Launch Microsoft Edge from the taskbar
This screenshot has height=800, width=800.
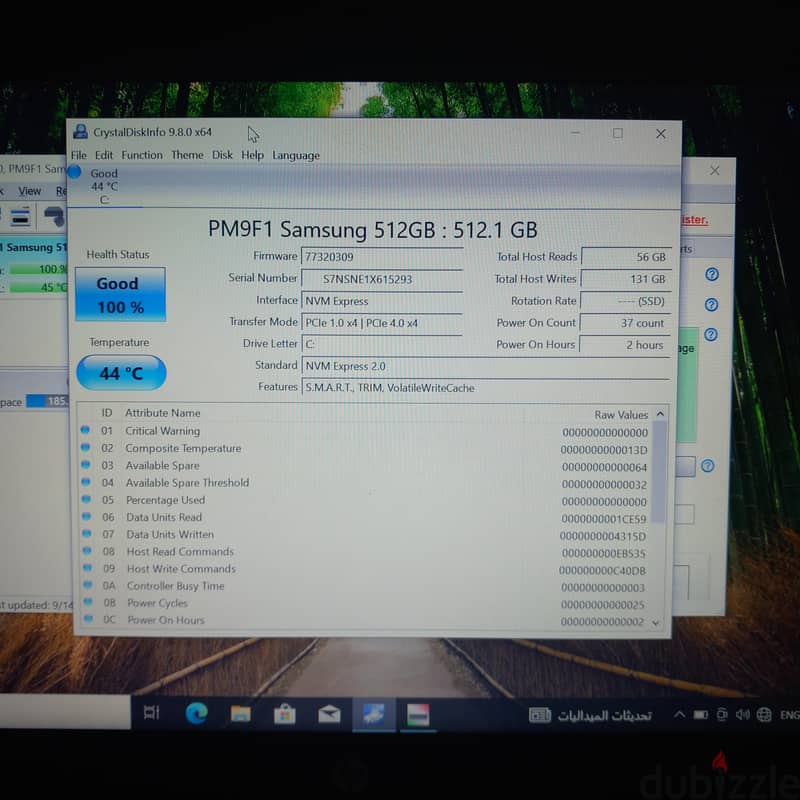coord(196,713)
